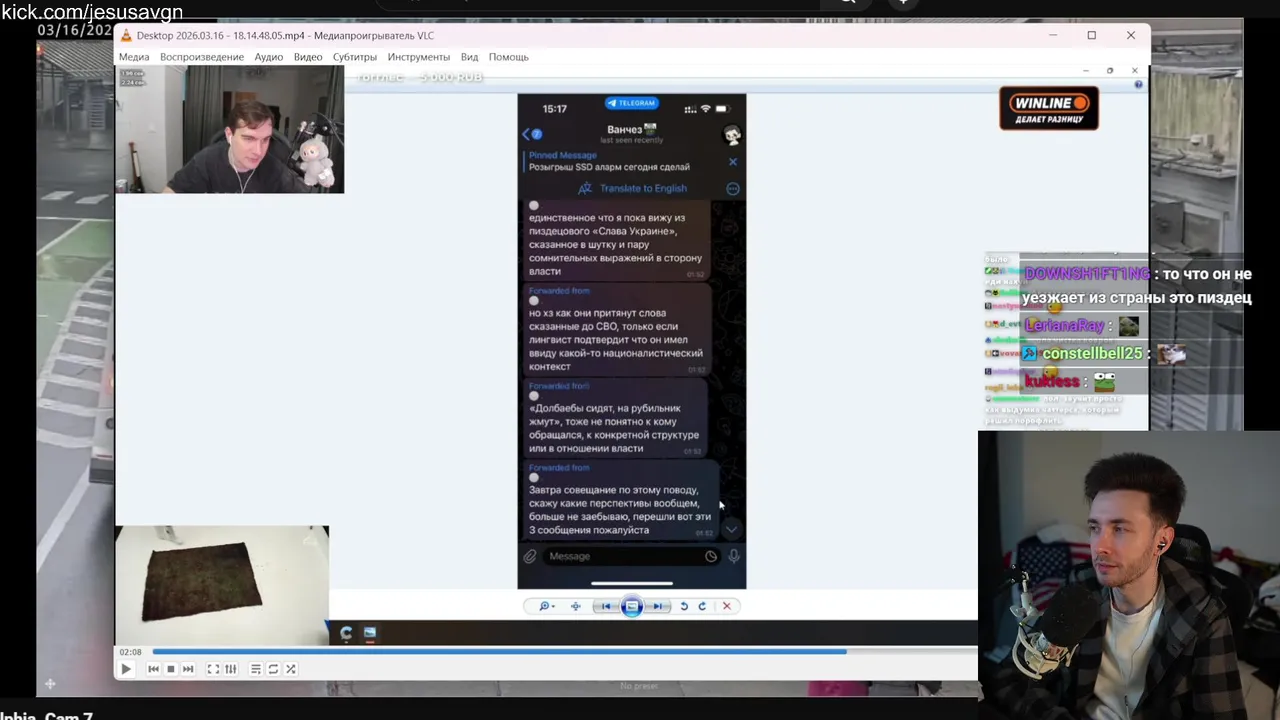Image resolution: width=1280 pixels, height=720 pixels.
Task: Toggle shuffle/random playback in VLC
Action: 291,669
